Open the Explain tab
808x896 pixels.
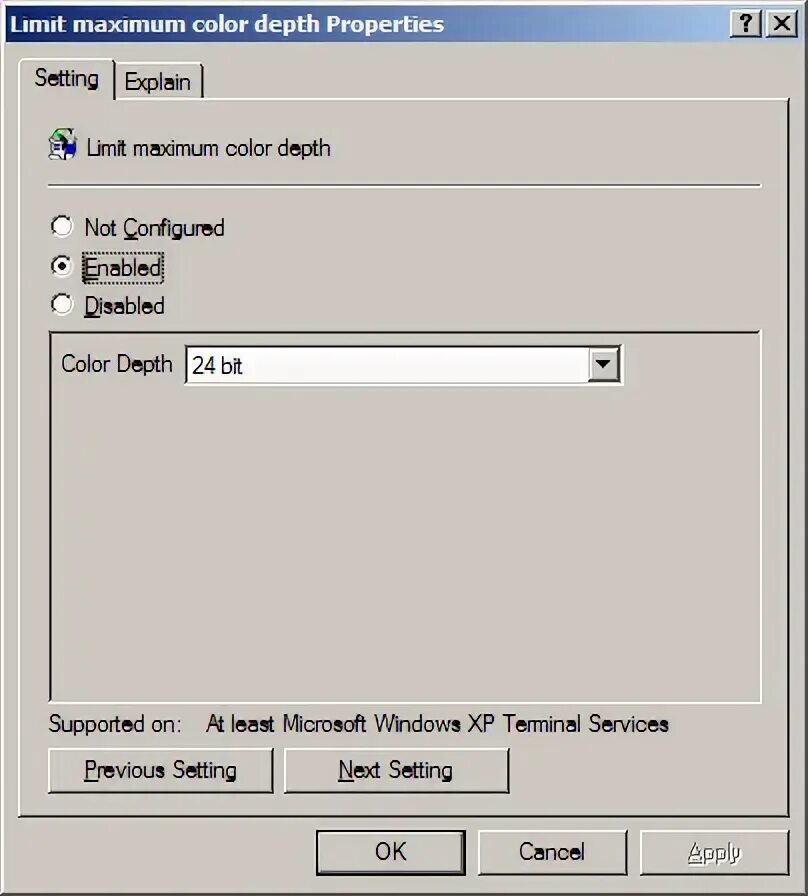[x=158, y=82]
